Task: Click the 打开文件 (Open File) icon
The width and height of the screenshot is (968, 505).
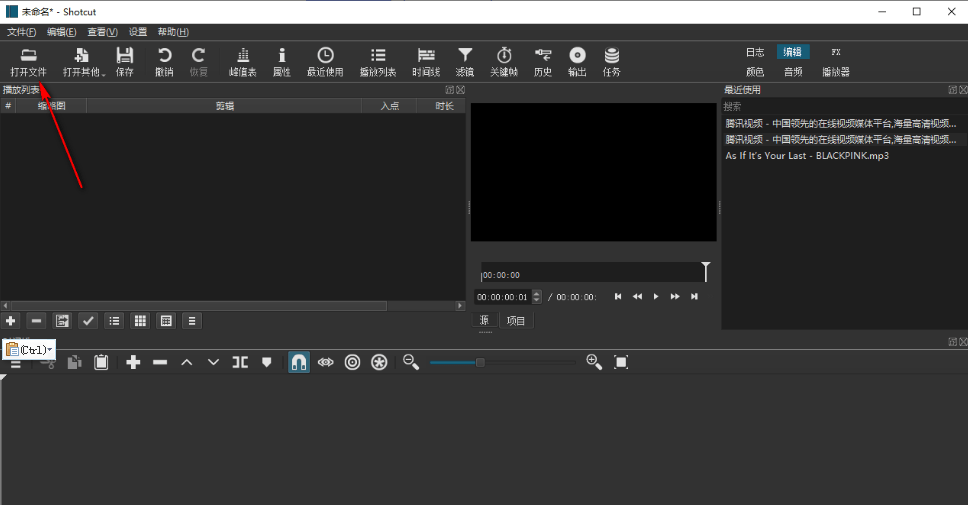Action: pos(28,56)
